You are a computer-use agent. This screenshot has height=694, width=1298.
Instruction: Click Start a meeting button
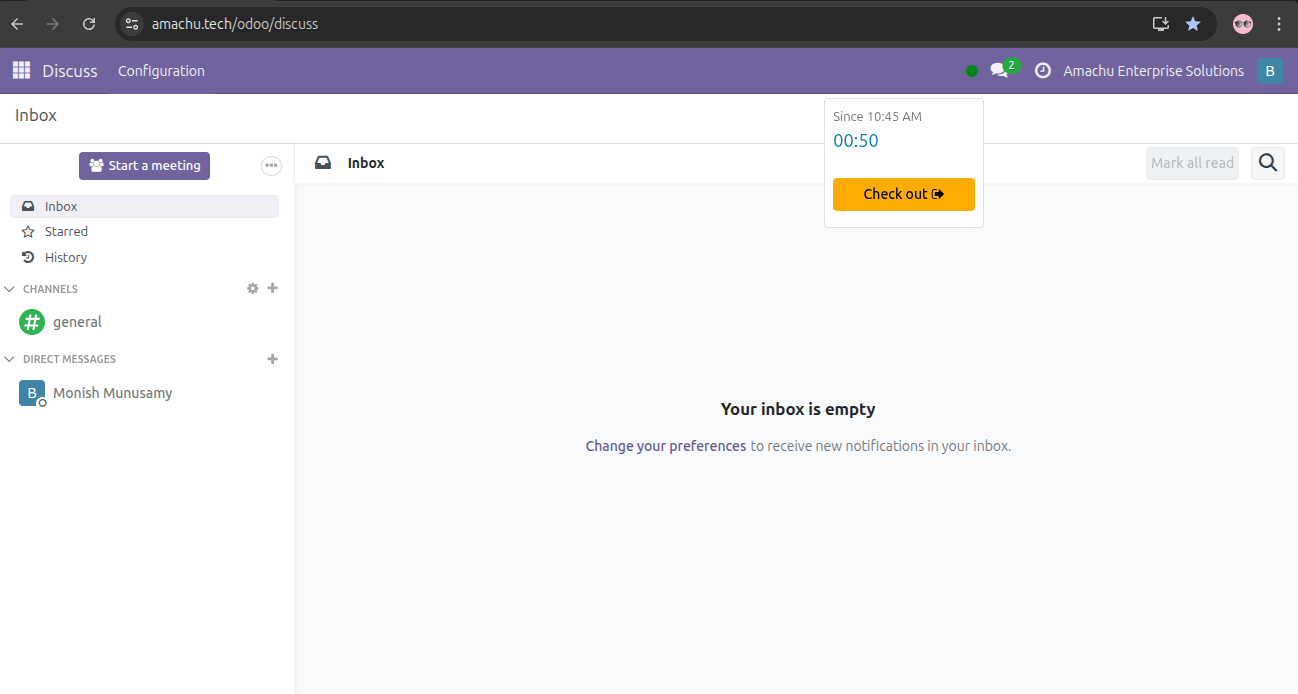[144, 166]
